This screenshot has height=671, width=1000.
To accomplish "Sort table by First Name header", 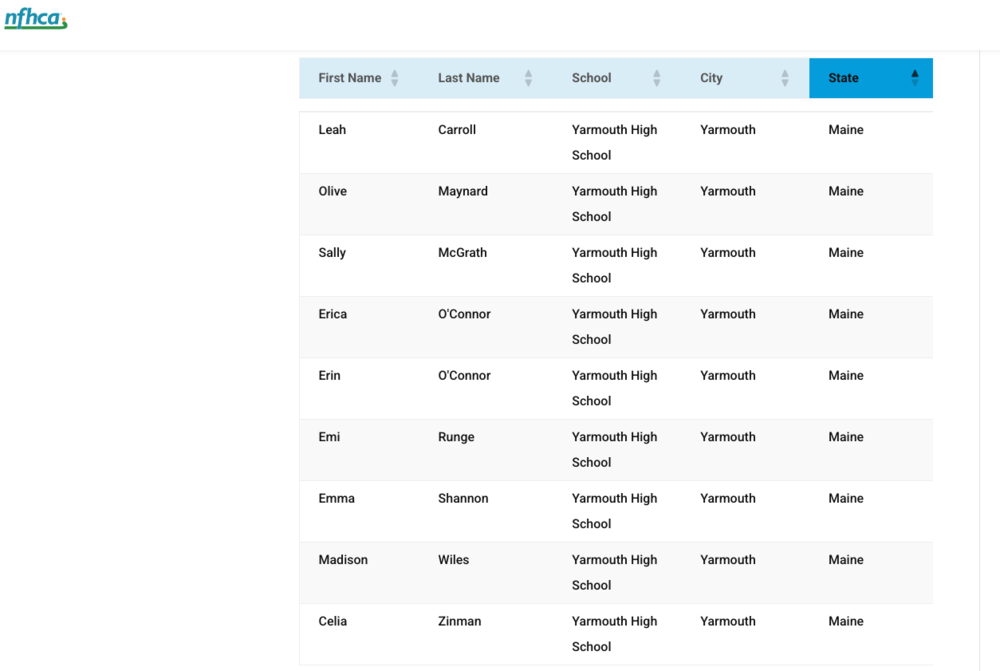I will (349, 78).
